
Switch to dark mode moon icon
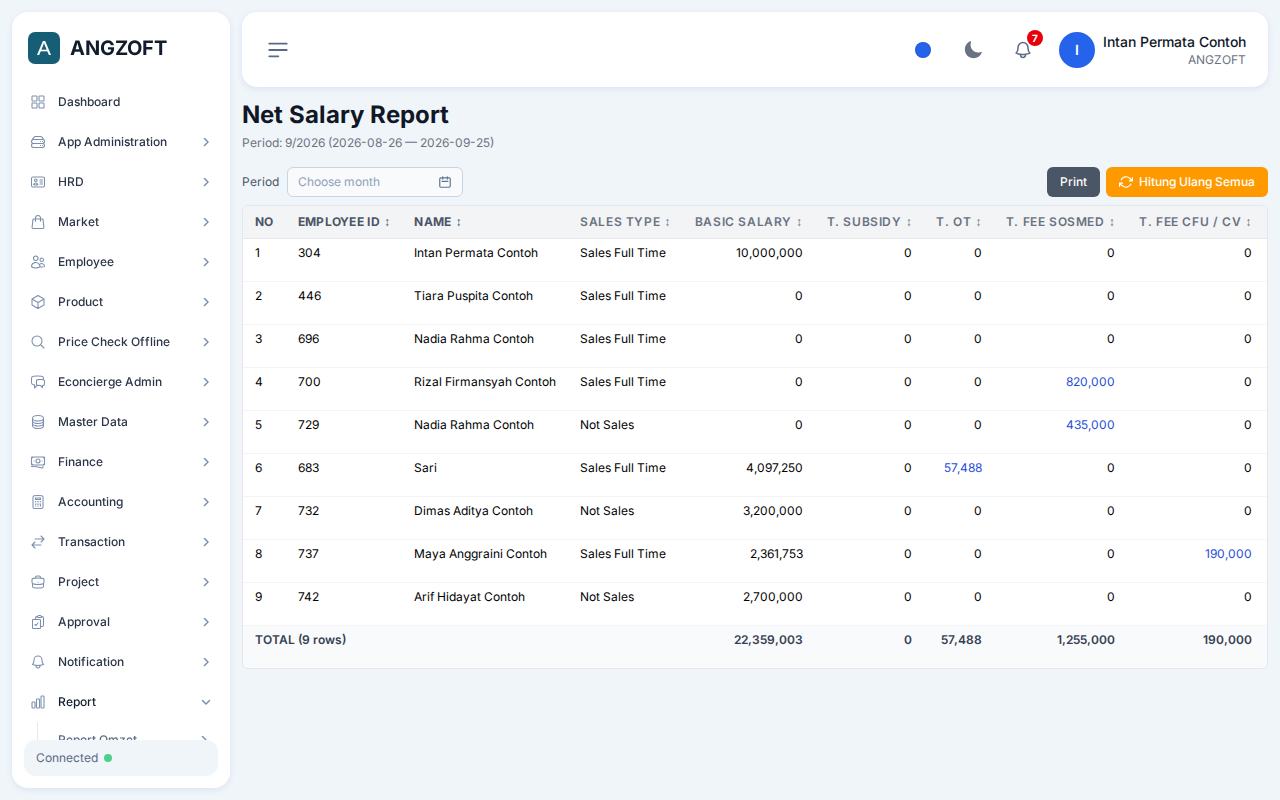point(973,50)
